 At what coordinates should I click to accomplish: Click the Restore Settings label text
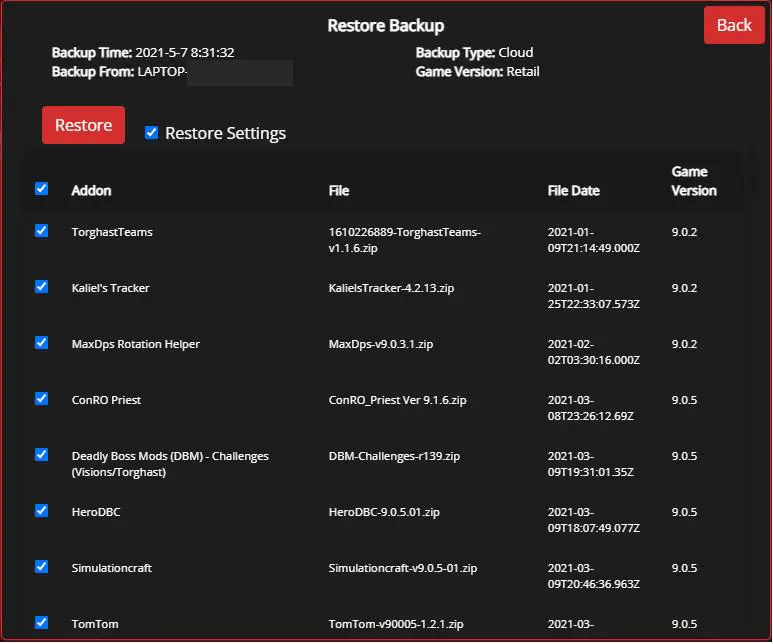(225, 133)
